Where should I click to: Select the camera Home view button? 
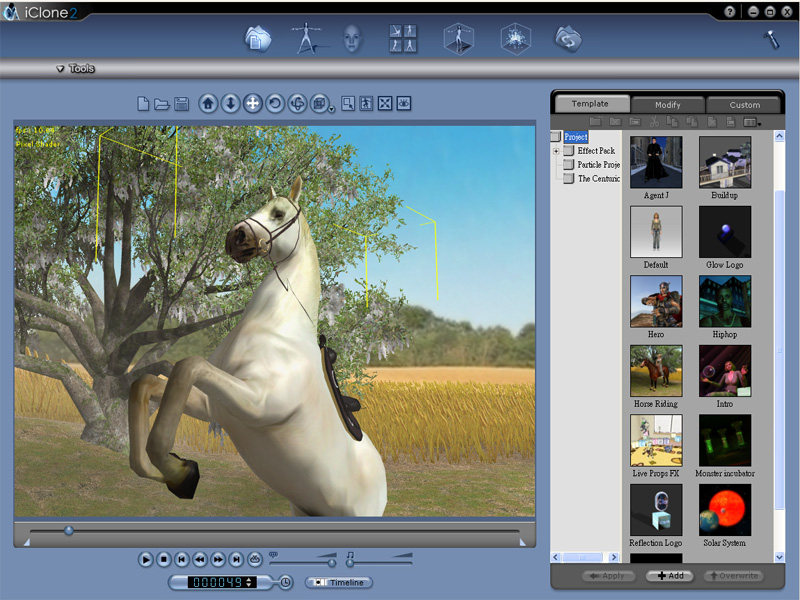point(208,103)
